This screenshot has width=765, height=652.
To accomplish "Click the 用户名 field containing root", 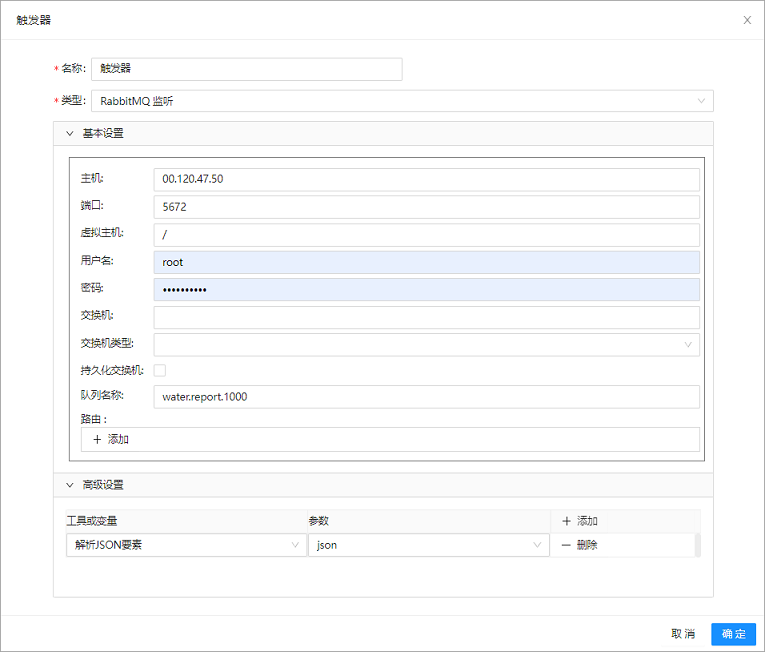I will click(x=426, y=263).
